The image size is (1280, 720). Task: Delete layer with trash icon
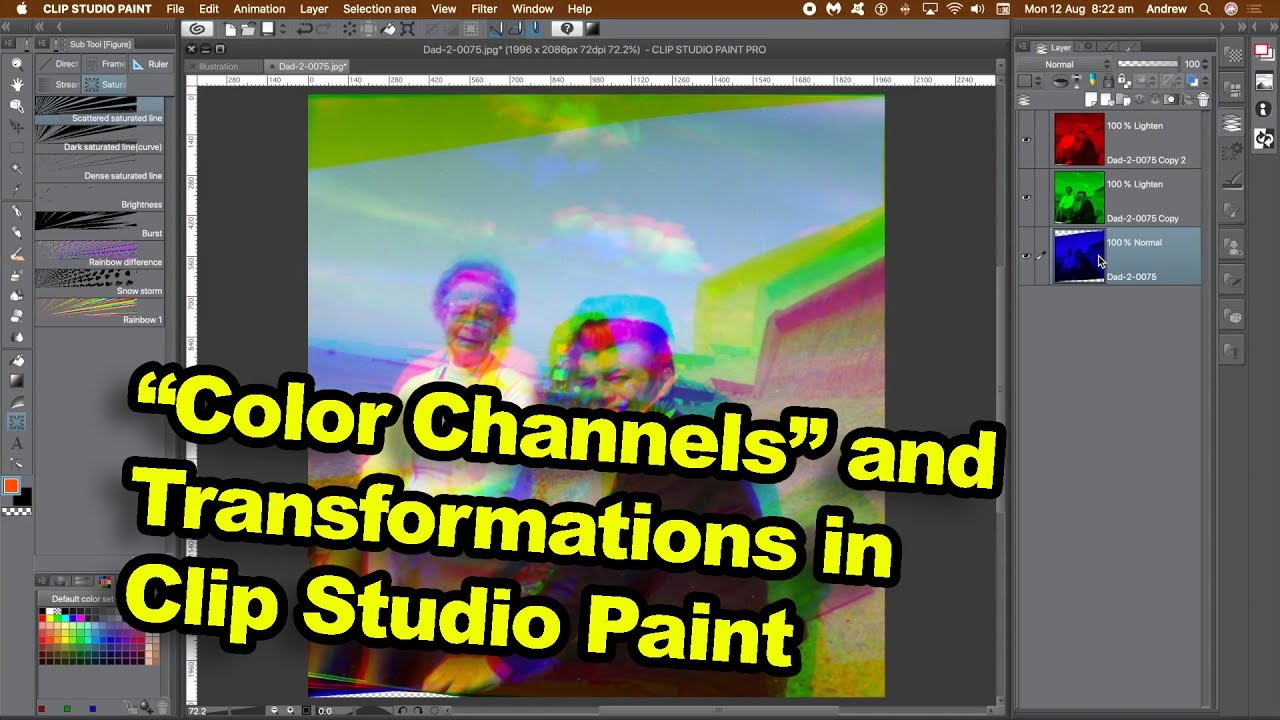[1203, 99]
